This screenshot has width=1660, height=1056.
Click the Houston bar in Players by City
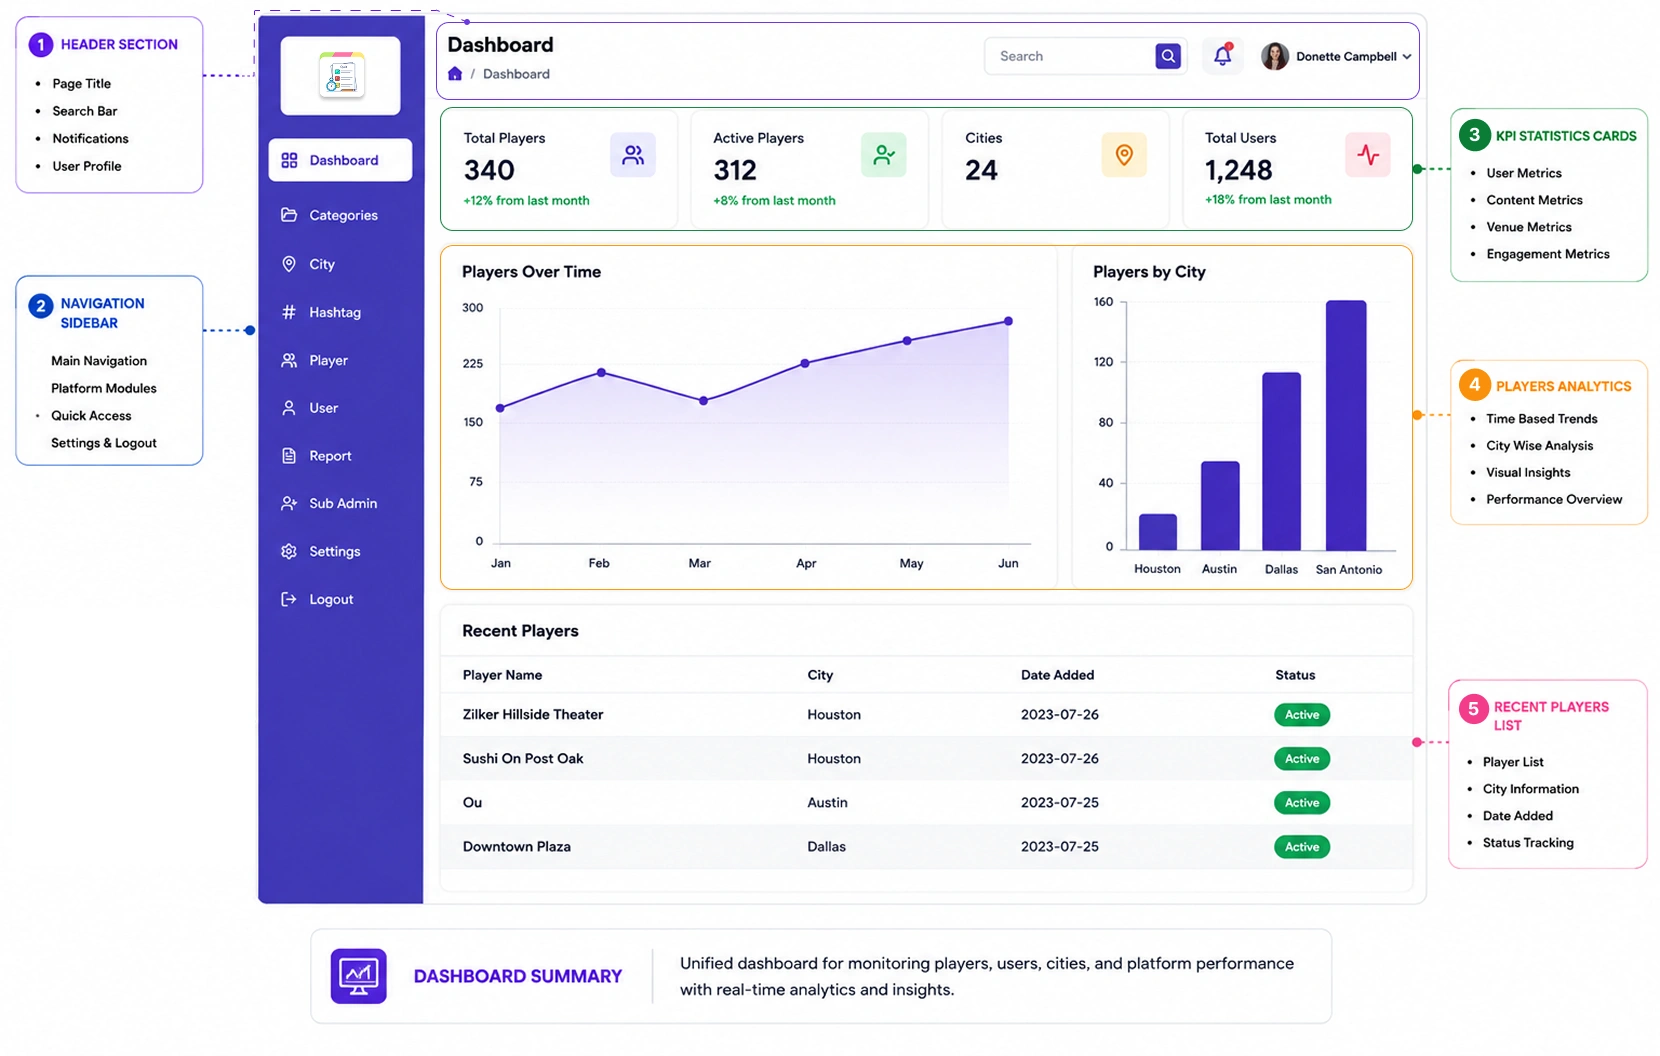[1158, 532]
